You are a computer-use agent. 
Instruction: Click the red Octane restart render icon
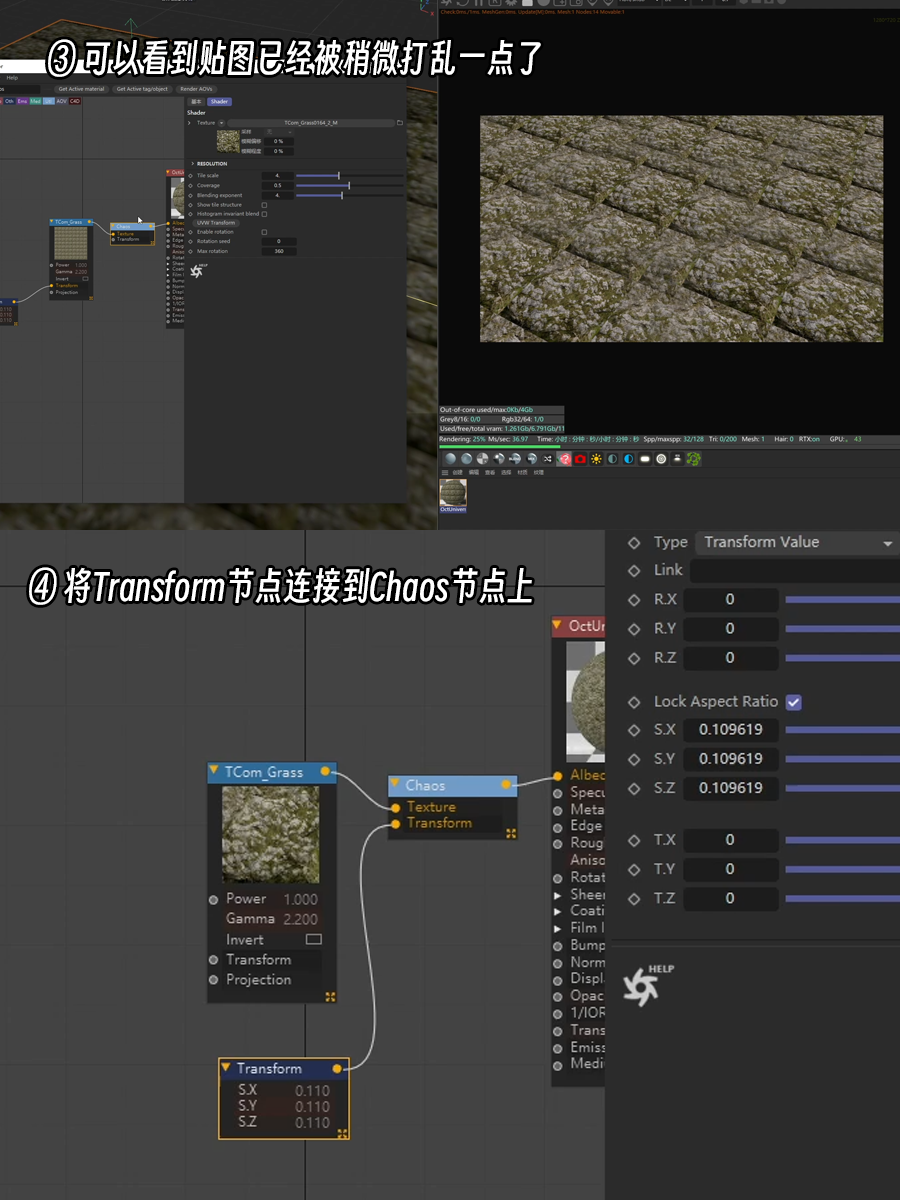[564, 459]
